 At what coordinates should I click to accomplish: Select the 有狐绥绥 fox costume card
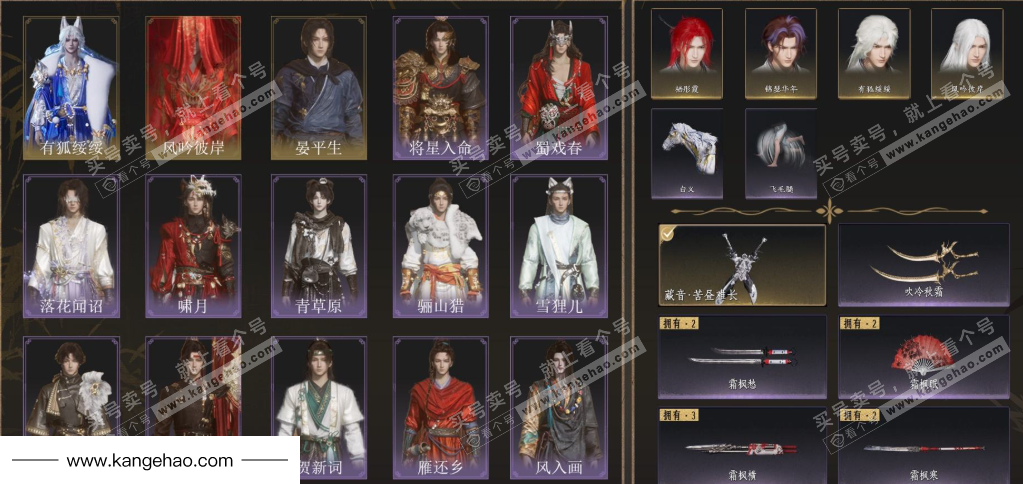click(x=71, y=88)
